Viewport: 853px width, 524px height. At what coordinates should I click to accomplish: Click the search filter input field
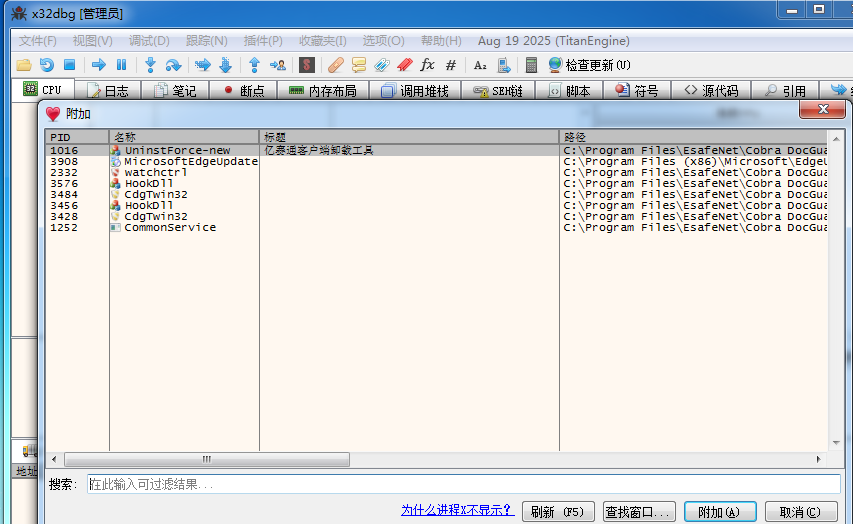coord(463,484)
